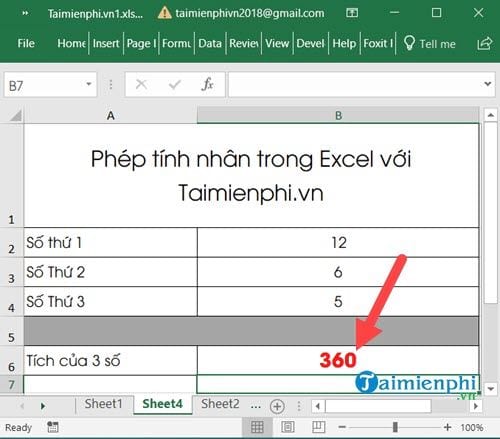Click the 100% zoom level button
This screenshot has width=500, height=439.
(x=472, y=427)
